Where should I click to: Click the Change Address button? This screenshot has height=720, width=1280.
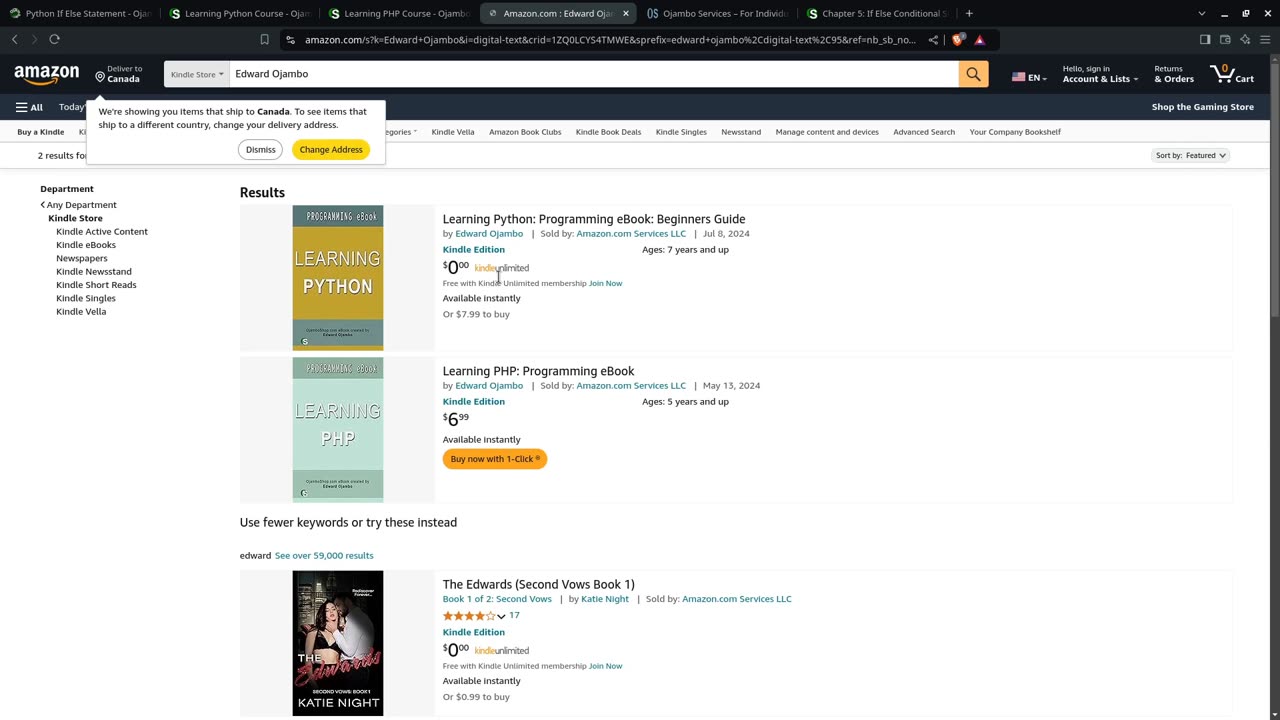point(331,149)
